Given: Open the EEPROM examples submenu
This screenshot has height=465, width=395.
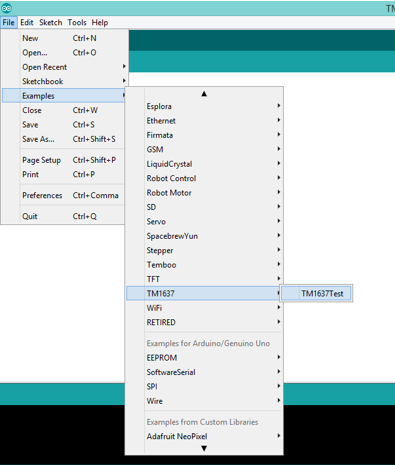Looking at the screenshot, I should [204, 358].
